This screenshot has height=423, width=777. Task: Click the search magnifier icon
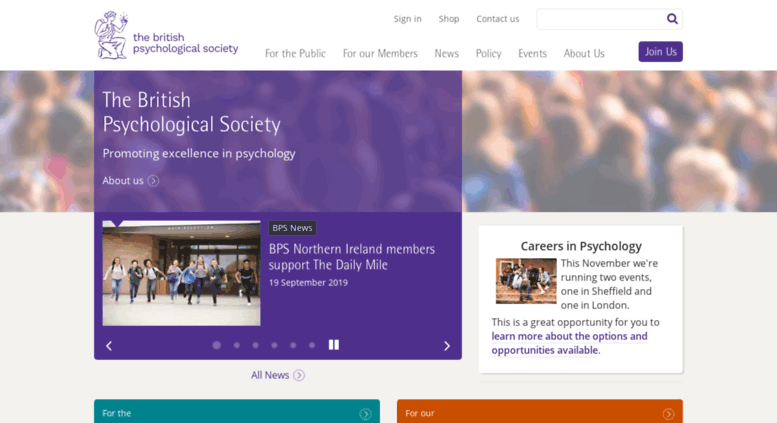(x=672, y=19)
